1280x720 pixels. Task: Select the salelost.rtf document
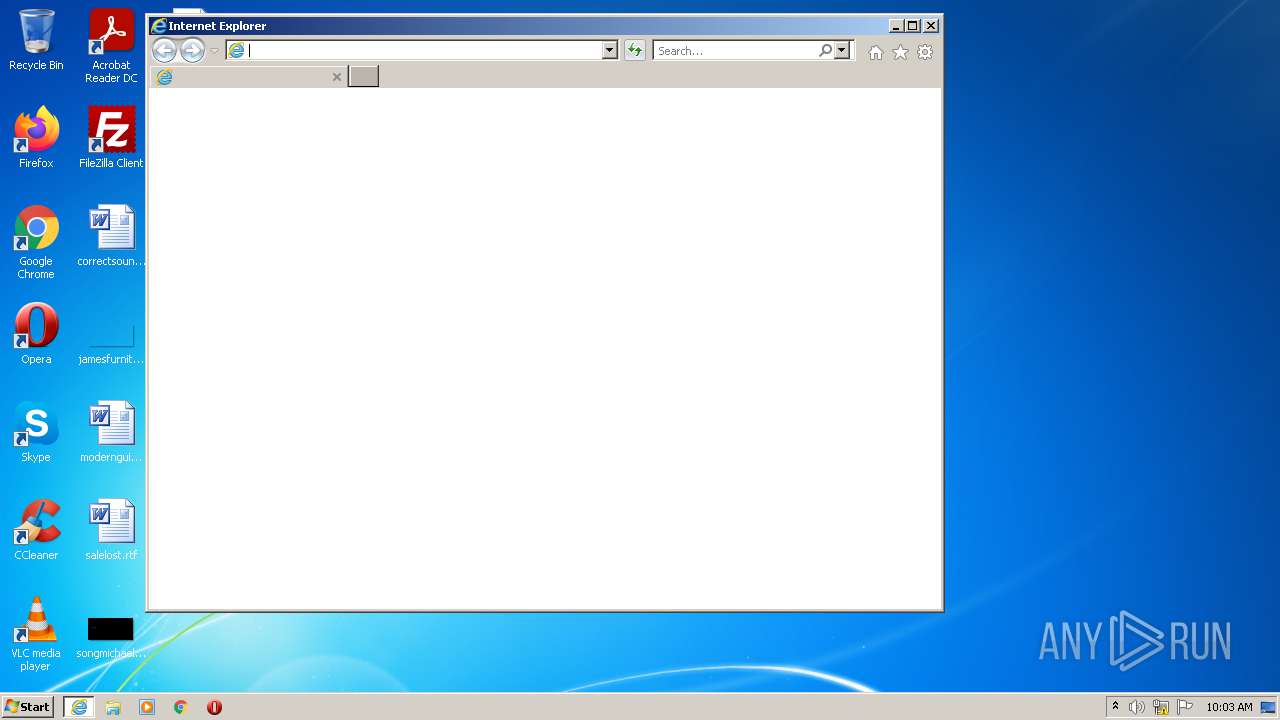click(111, 530)
